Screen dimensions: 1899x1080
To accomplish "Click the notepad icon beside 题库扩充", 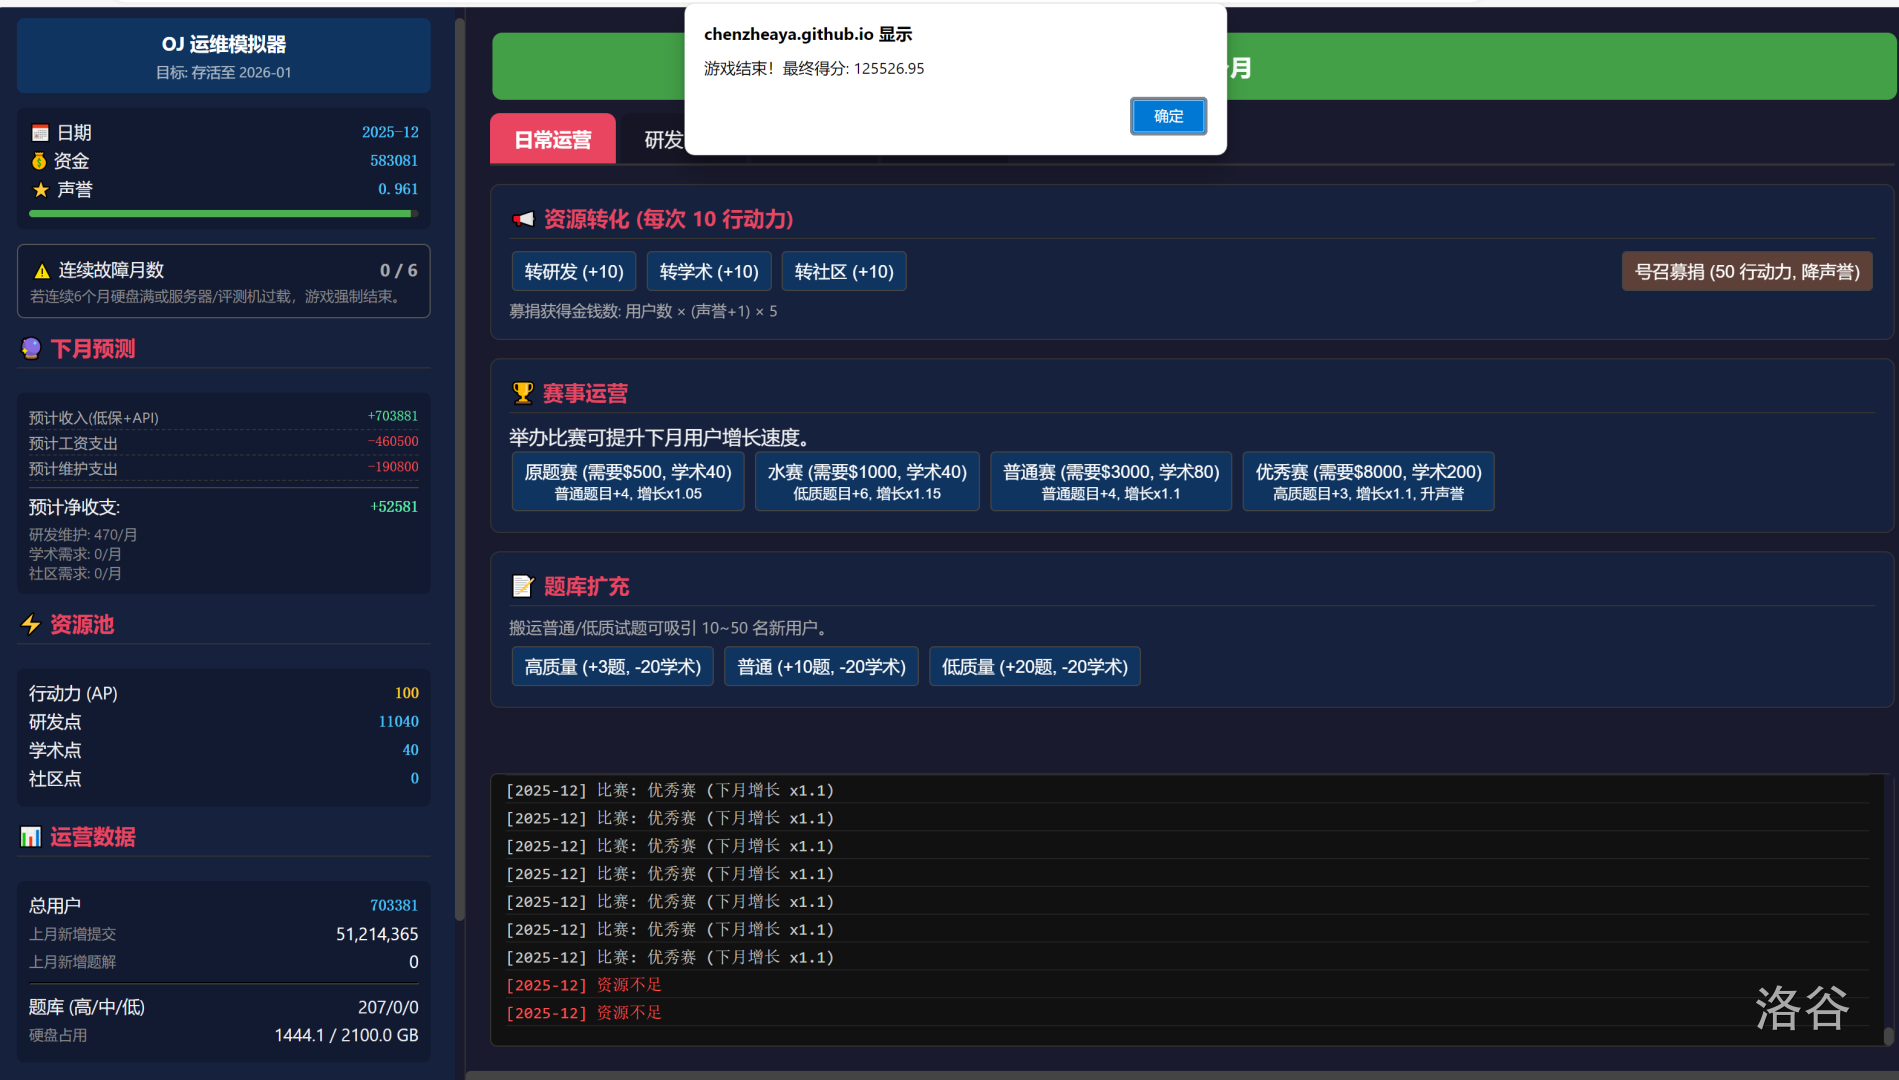I will [522, 586].
